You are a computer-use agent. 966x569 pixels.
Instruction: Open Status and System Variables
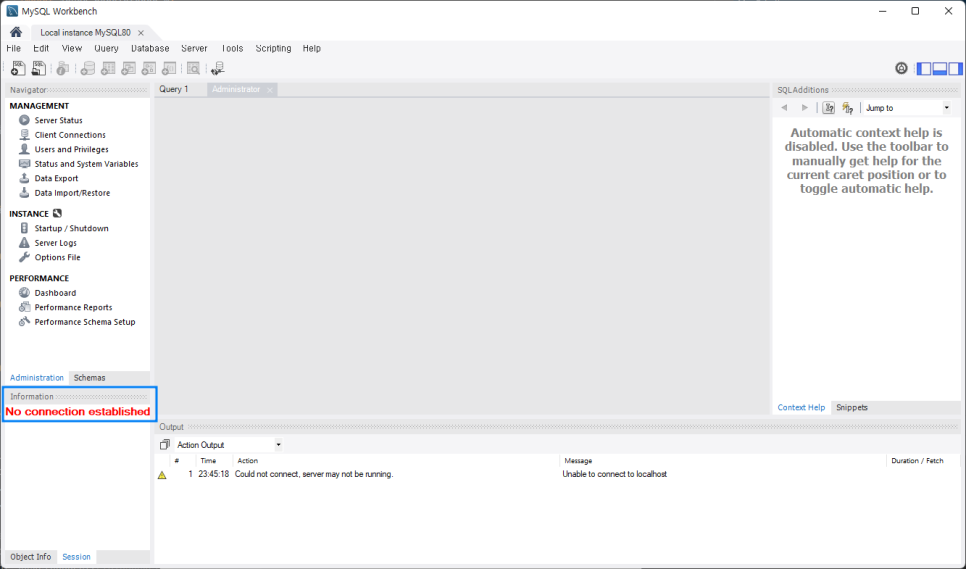[86, 164]
